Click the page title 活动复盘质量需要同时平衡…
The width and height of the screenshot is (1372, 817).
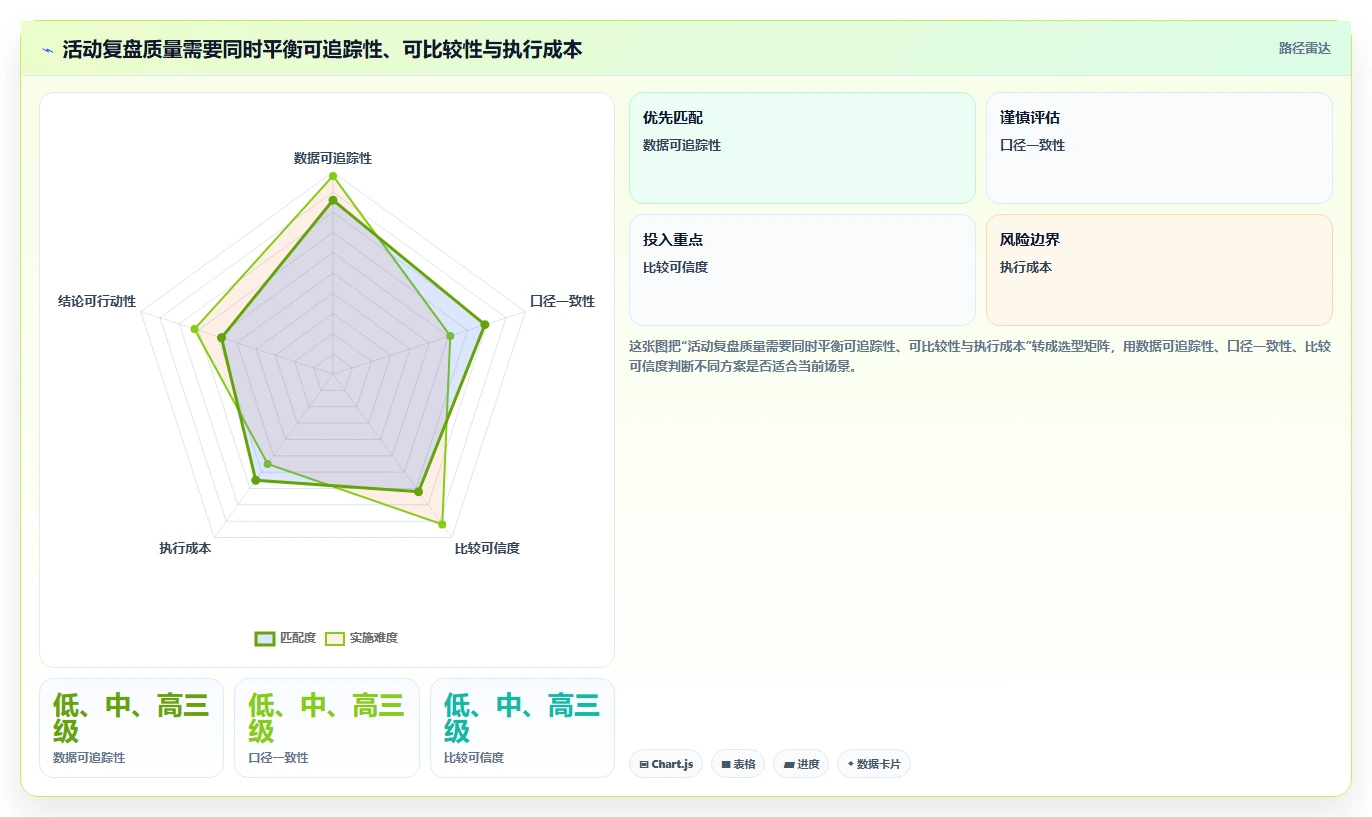click(322, 49)
